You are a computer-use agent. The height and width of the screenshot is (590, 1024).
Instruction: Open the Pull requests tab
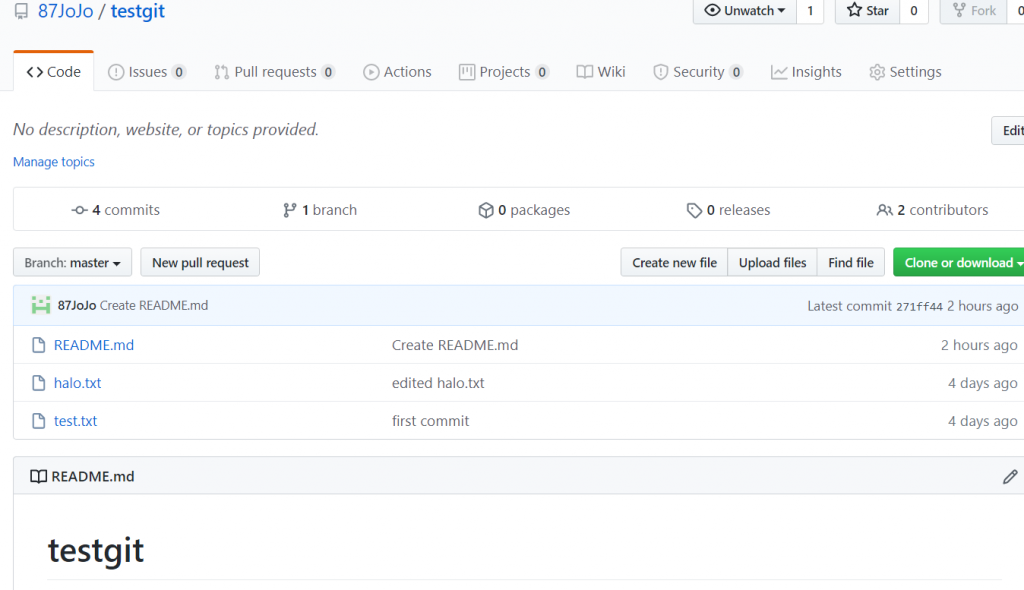click(x=274, y=72)
